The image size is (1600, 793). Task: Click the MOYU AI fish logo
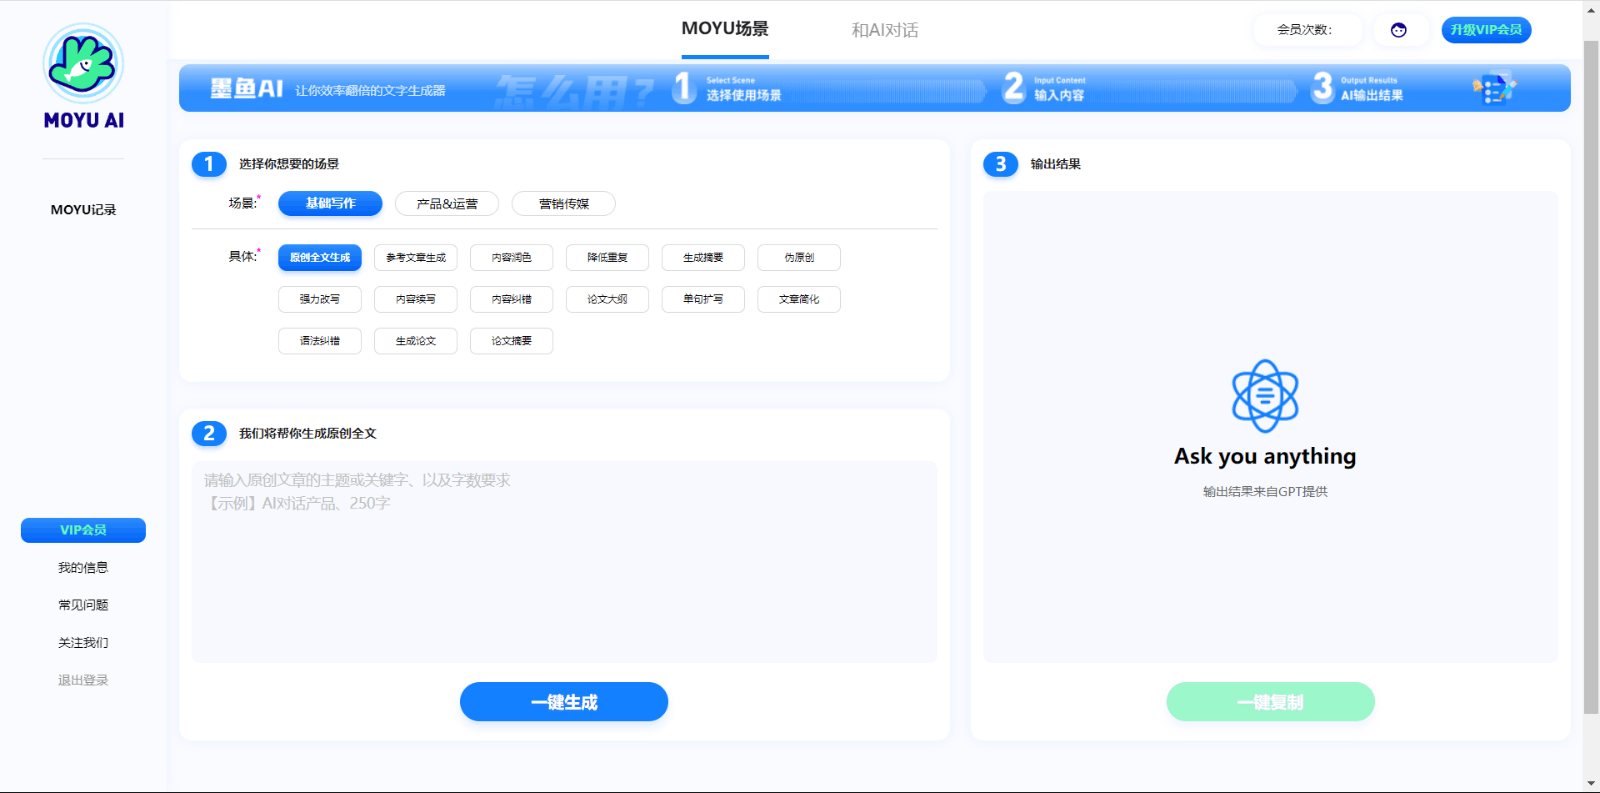pyautogui.click(x=83, y=64)
